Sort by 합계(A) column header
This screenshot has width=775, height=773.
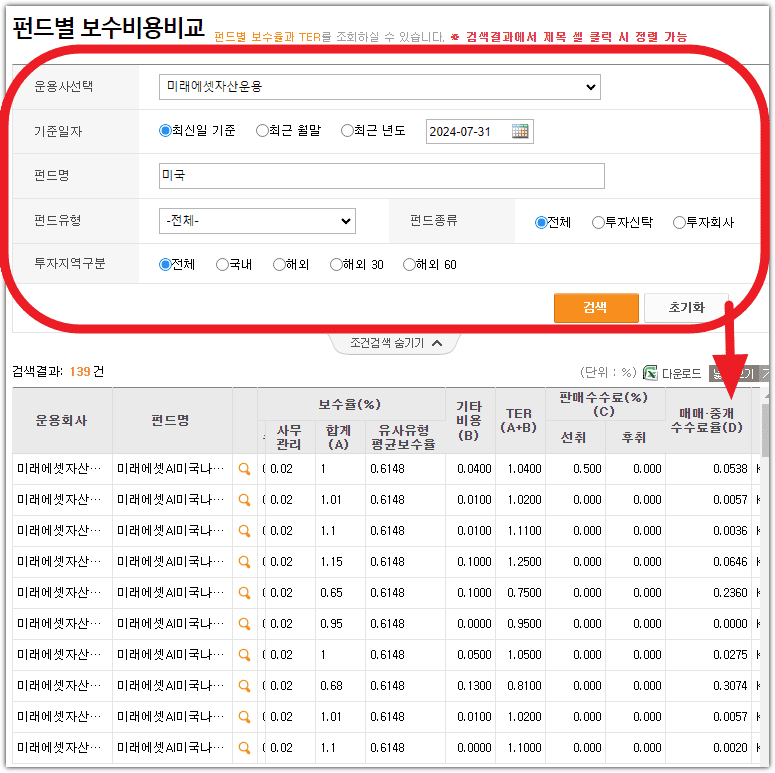(x=339, y=437)
